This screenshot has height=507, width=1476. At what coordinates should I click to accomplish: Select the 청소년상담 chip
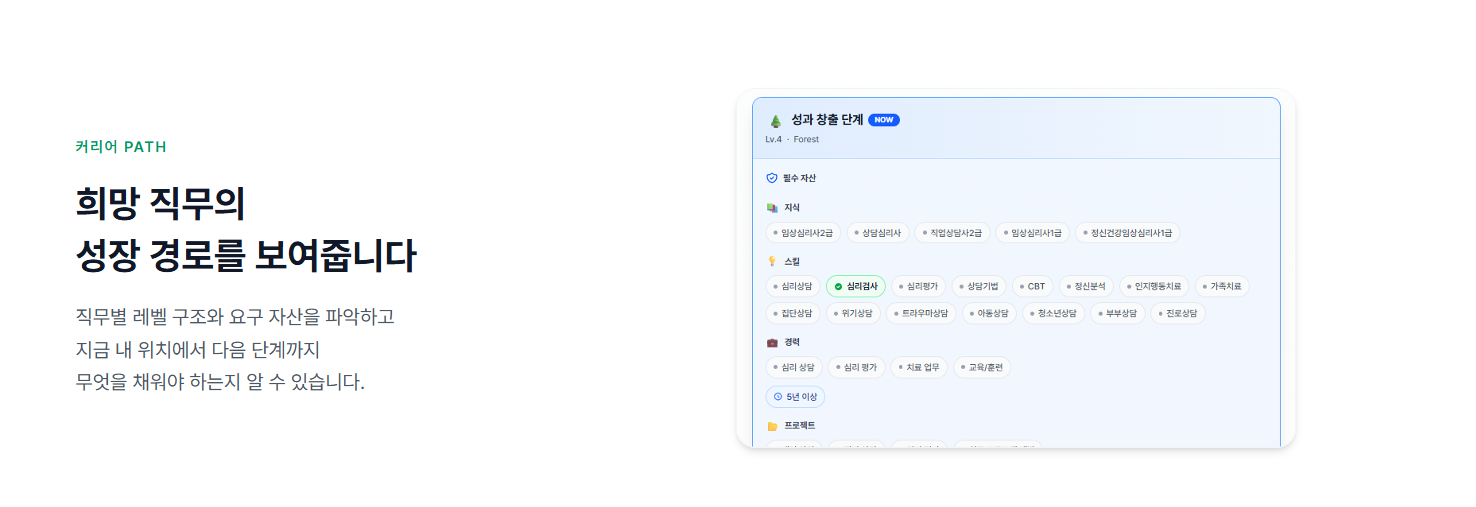1054,313
